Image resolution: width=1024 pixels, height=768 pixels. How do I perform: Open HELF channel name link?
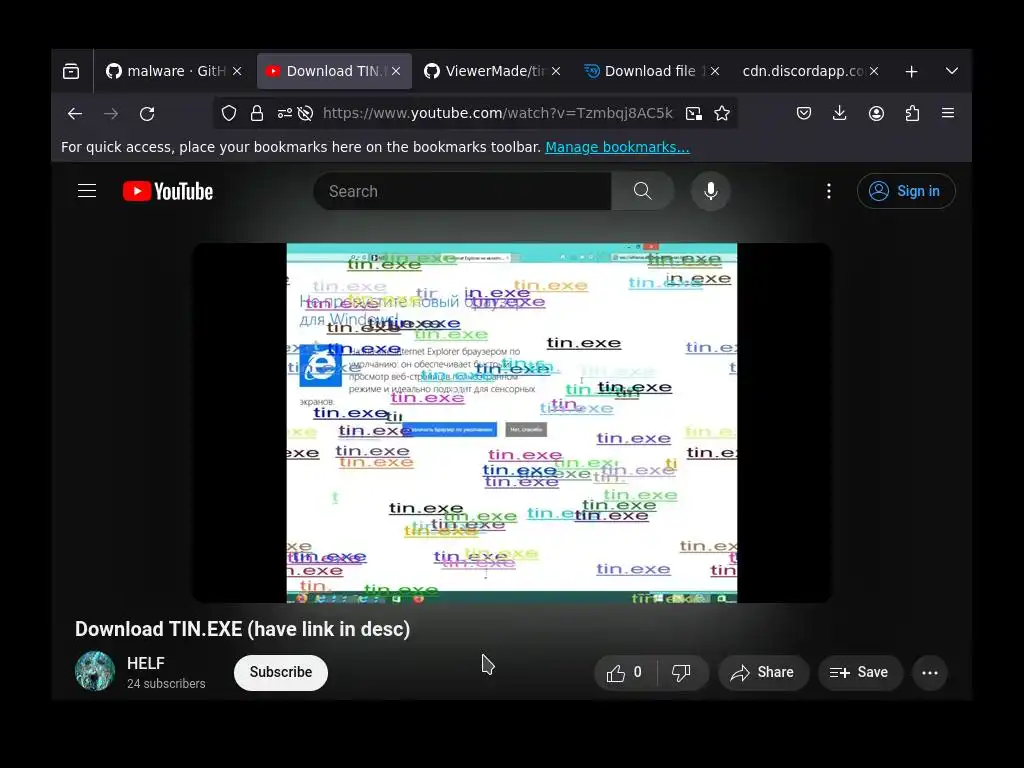point(146,664)
